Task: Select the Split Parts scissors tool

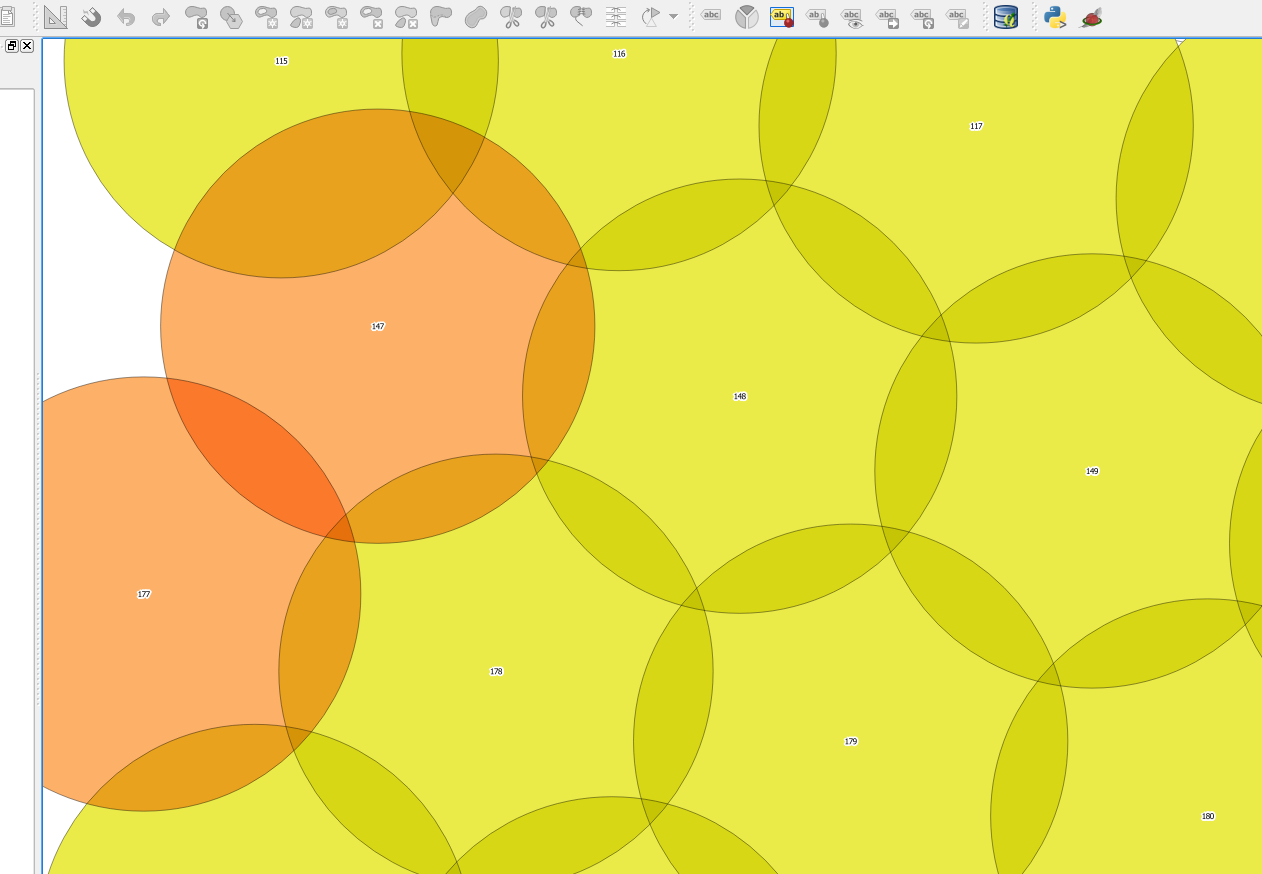Action: (546, 16)
